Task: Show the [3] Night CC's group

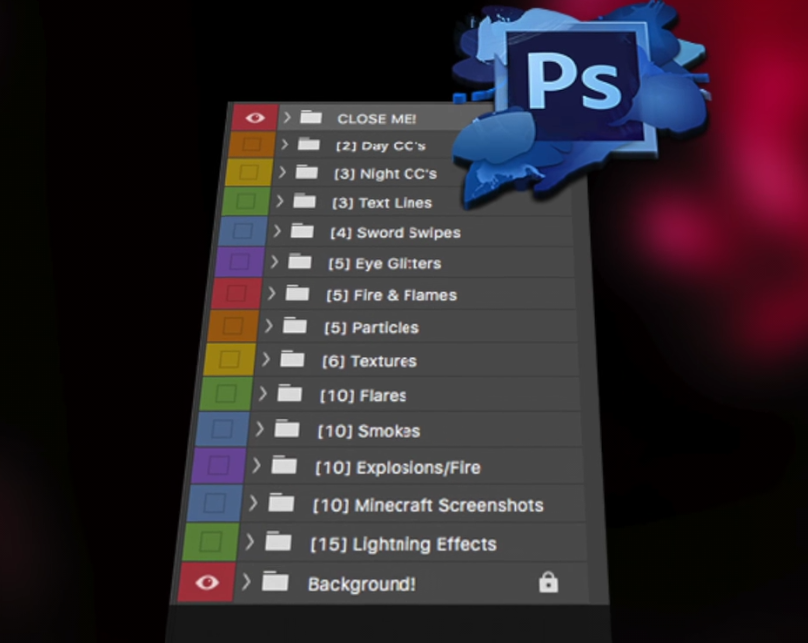Action: tap(248, 172)
